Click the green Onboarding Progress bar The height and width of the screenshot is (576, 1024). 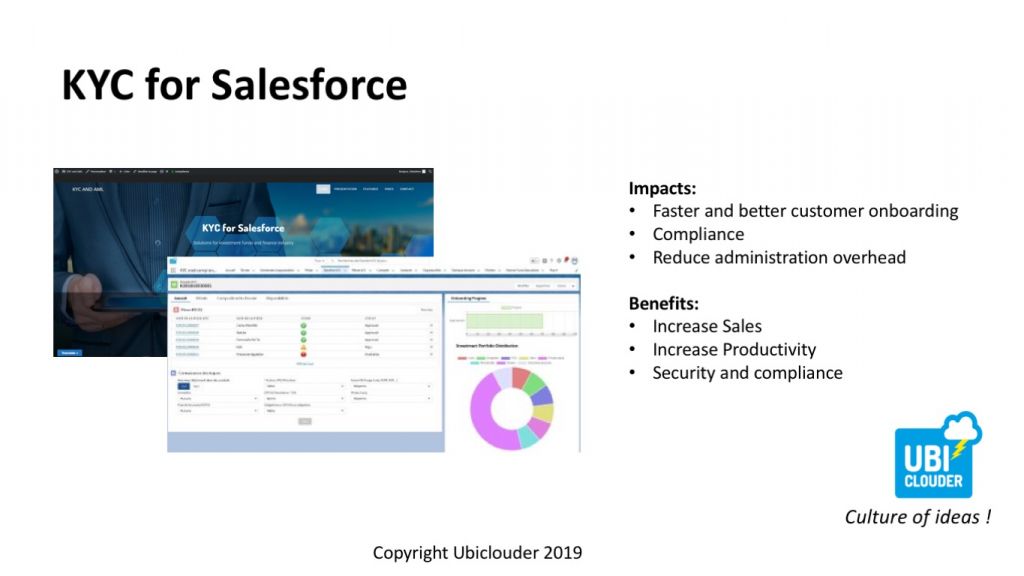click(x=505, y=321)
